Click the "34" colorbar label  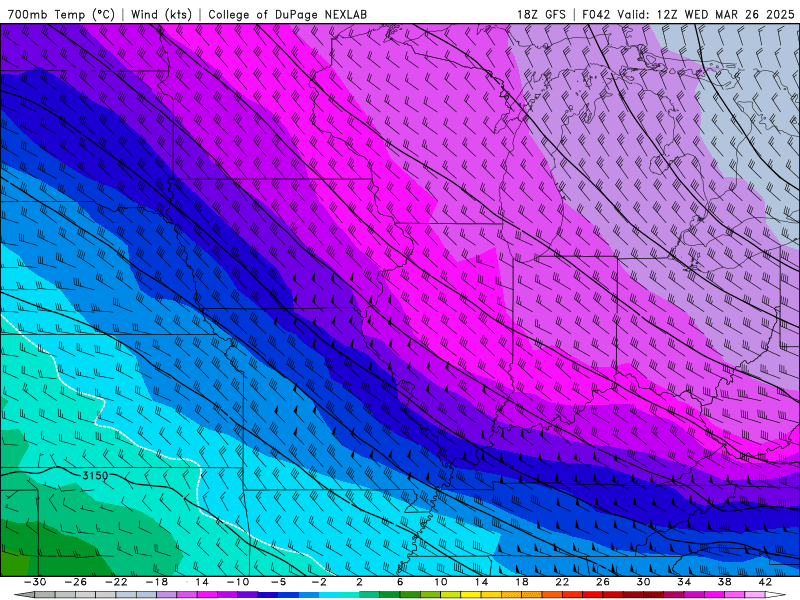pyautogui.click(x=684, y=582)
